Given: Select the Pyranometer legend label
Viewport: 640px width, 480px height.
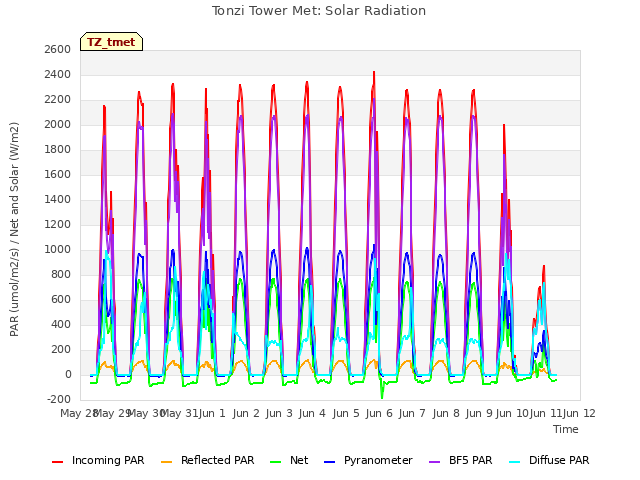Looking at the screenshot, I should [378, 460].
